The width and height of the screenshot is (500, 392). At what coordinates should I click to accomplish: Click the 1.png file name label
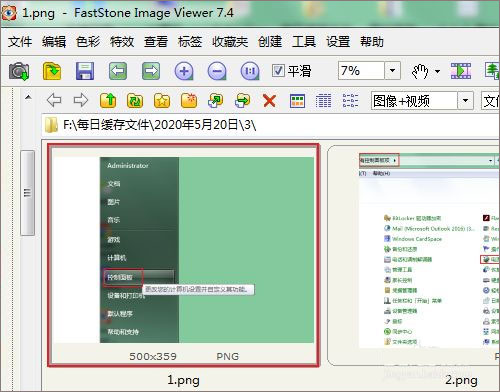point(183,380)
